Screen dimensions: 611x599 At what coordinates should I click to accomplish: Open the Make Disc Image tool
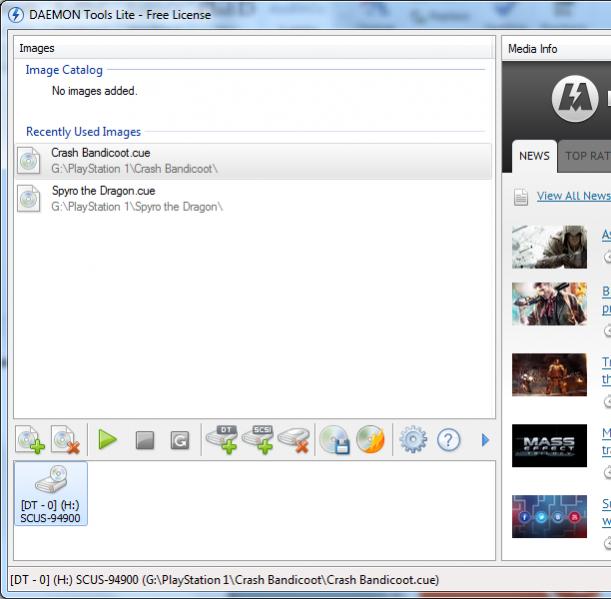(334, 440)
